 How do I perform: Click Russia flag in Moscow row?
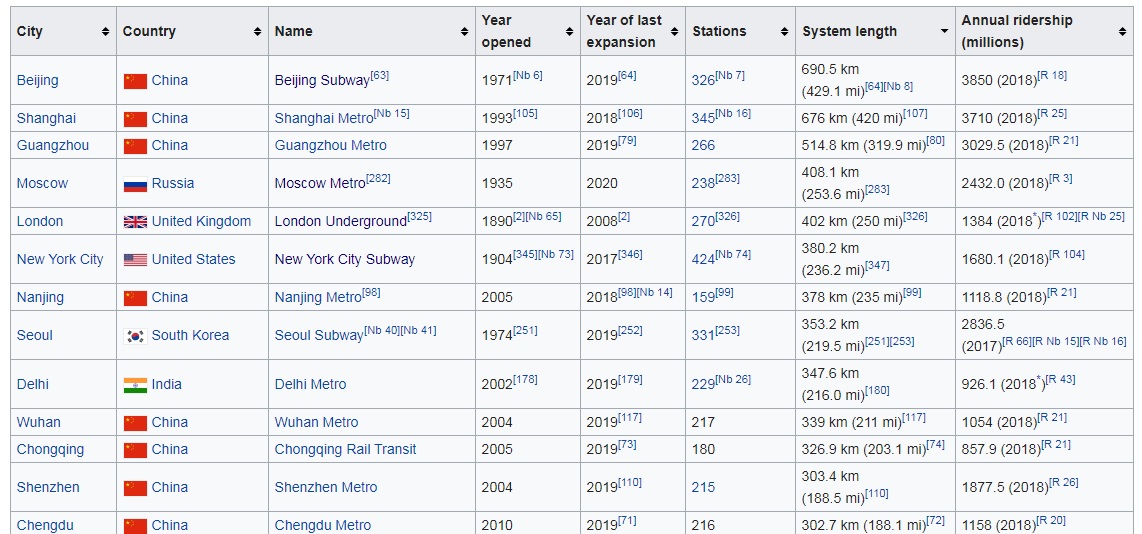point(135,184)
